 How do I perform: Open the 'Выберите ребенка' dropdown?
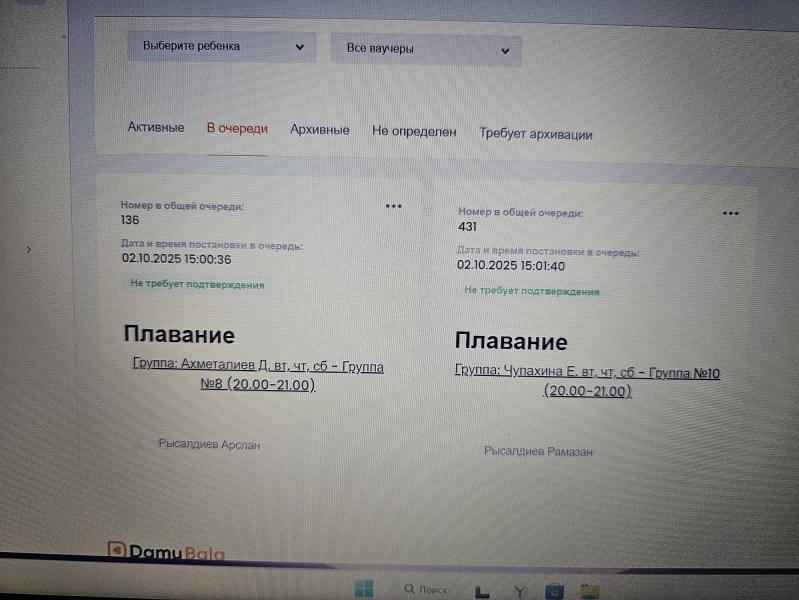(221, 46)
